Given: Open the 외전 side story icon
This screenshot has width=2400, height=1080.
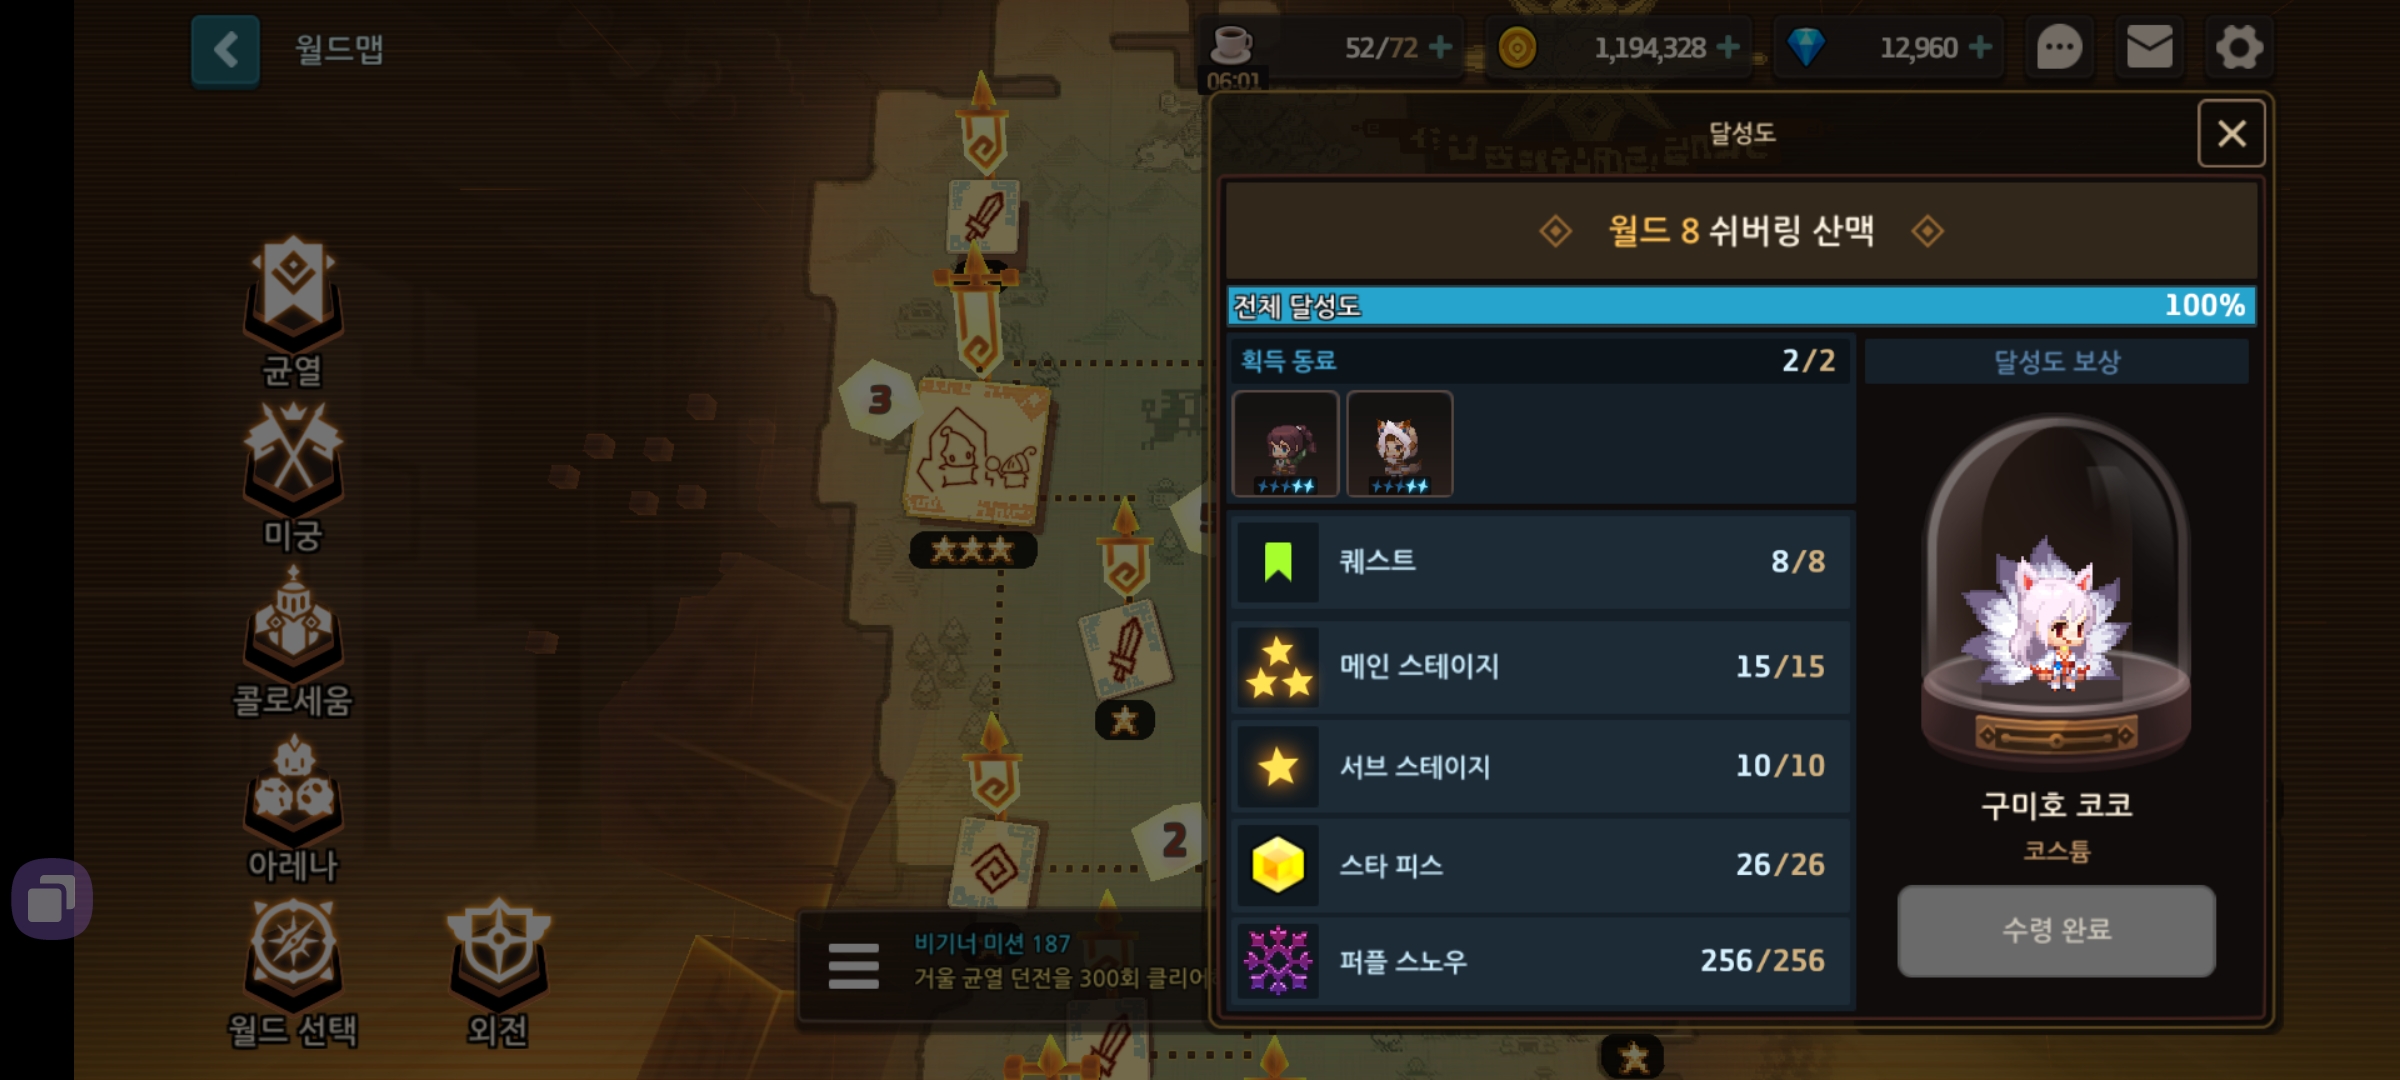Looking at the screenshot, I should 498,972.
